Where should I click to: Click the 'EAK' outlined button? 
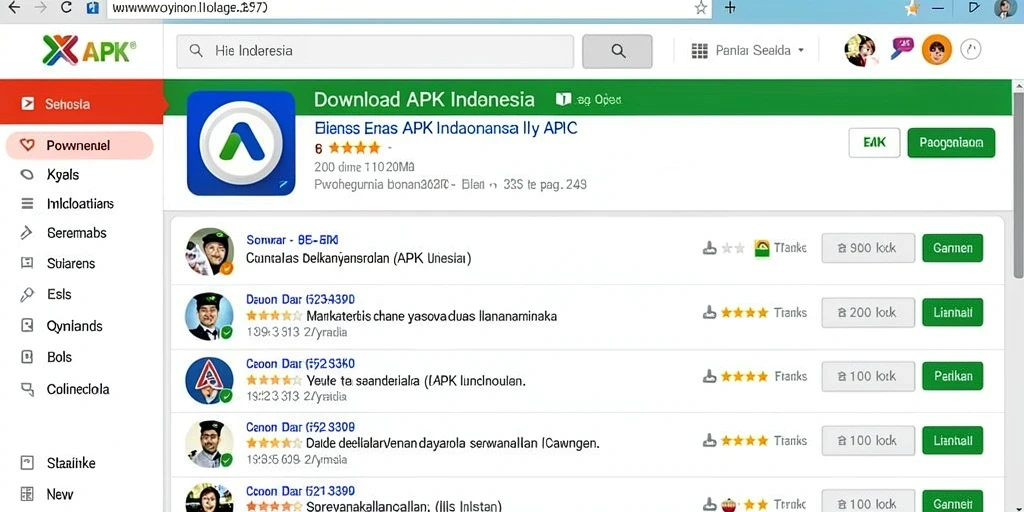pyautogui.click(x=874, y=142)
